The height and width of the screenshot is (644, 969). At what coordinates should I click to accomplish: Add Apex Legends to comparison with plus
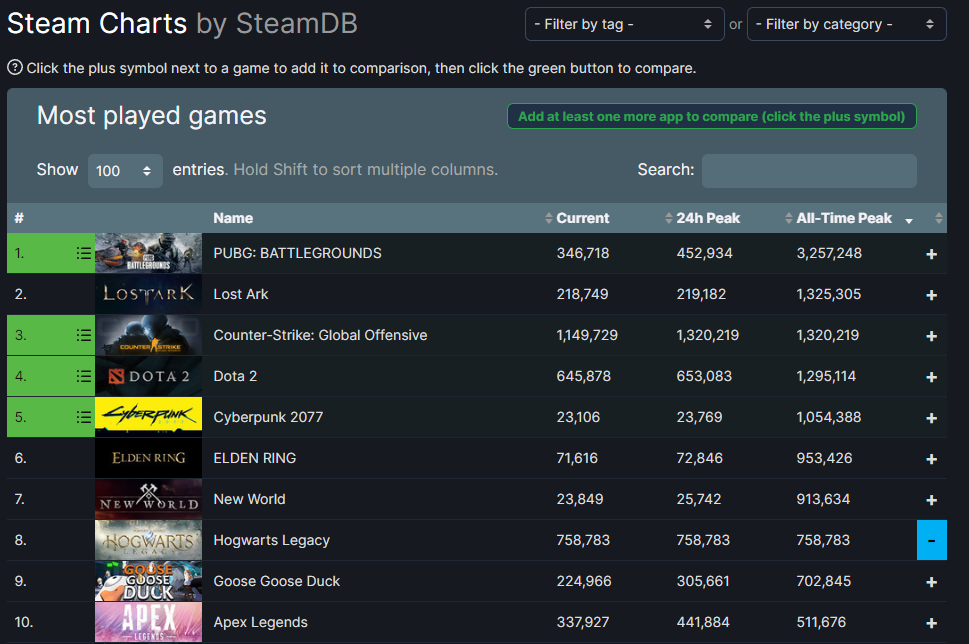pos(931,623)
